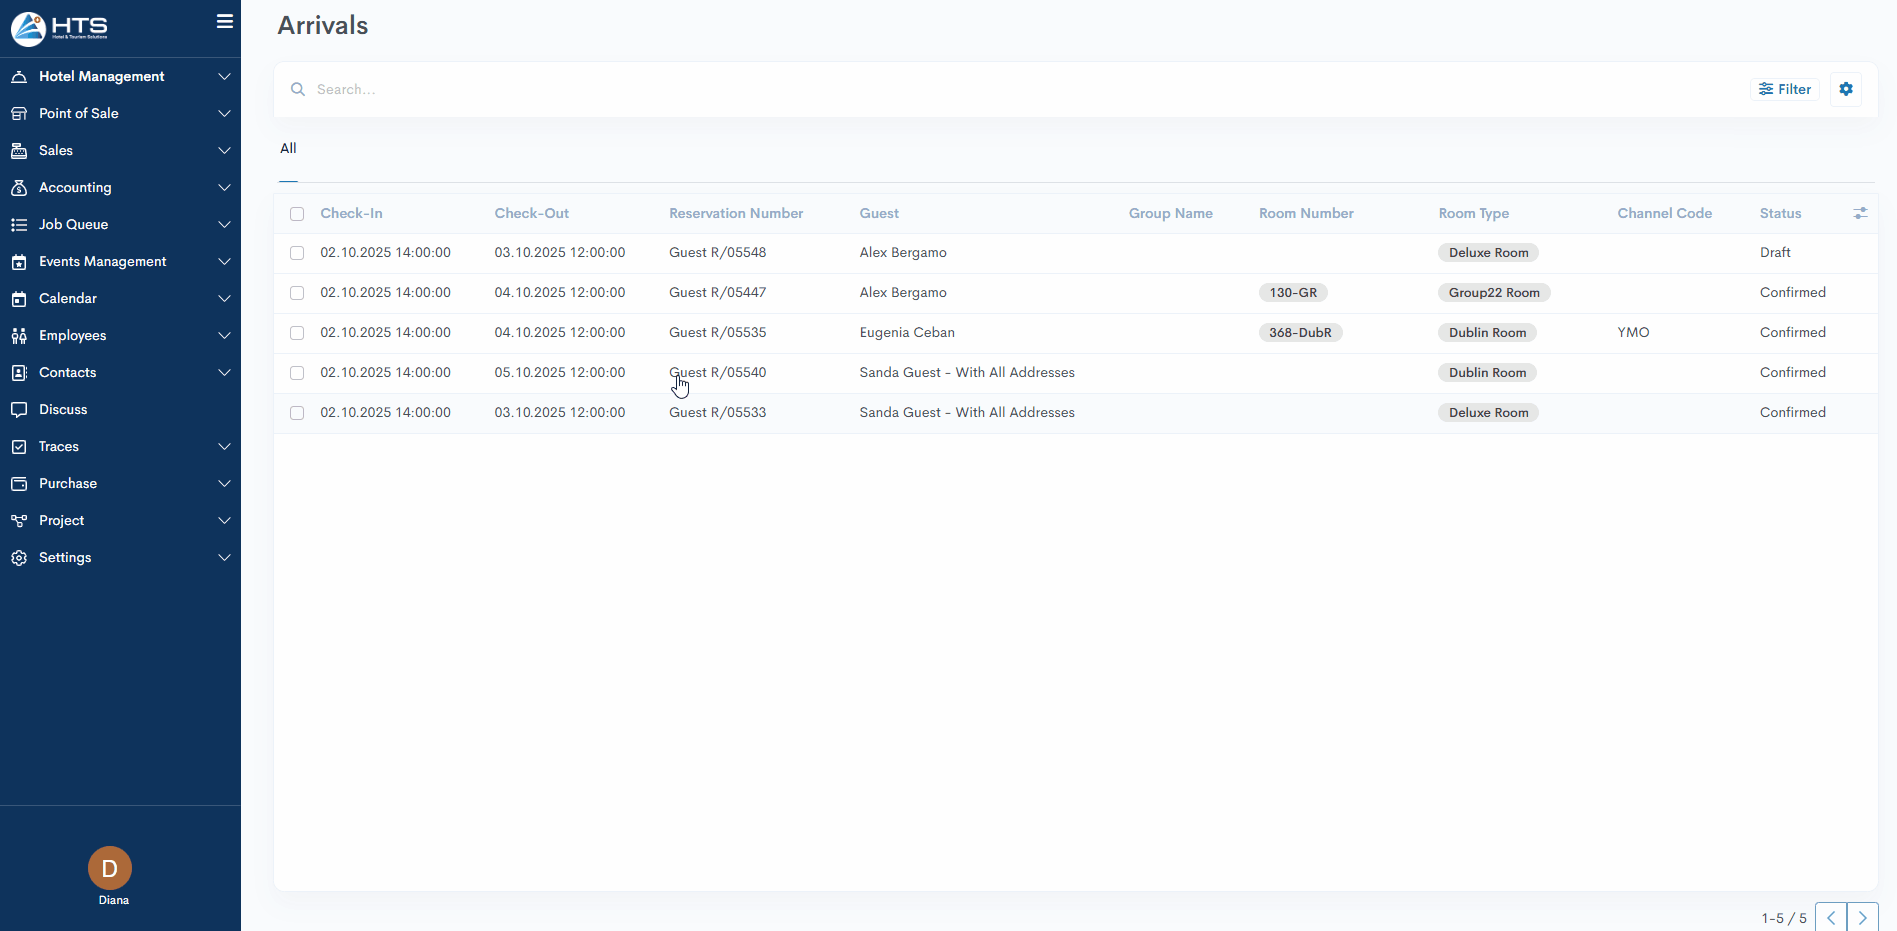Click the hamburger menu icon in sidebar
Image resolution: width=1897 pixels, height=931 pixels.
click(x=225, y=21)
